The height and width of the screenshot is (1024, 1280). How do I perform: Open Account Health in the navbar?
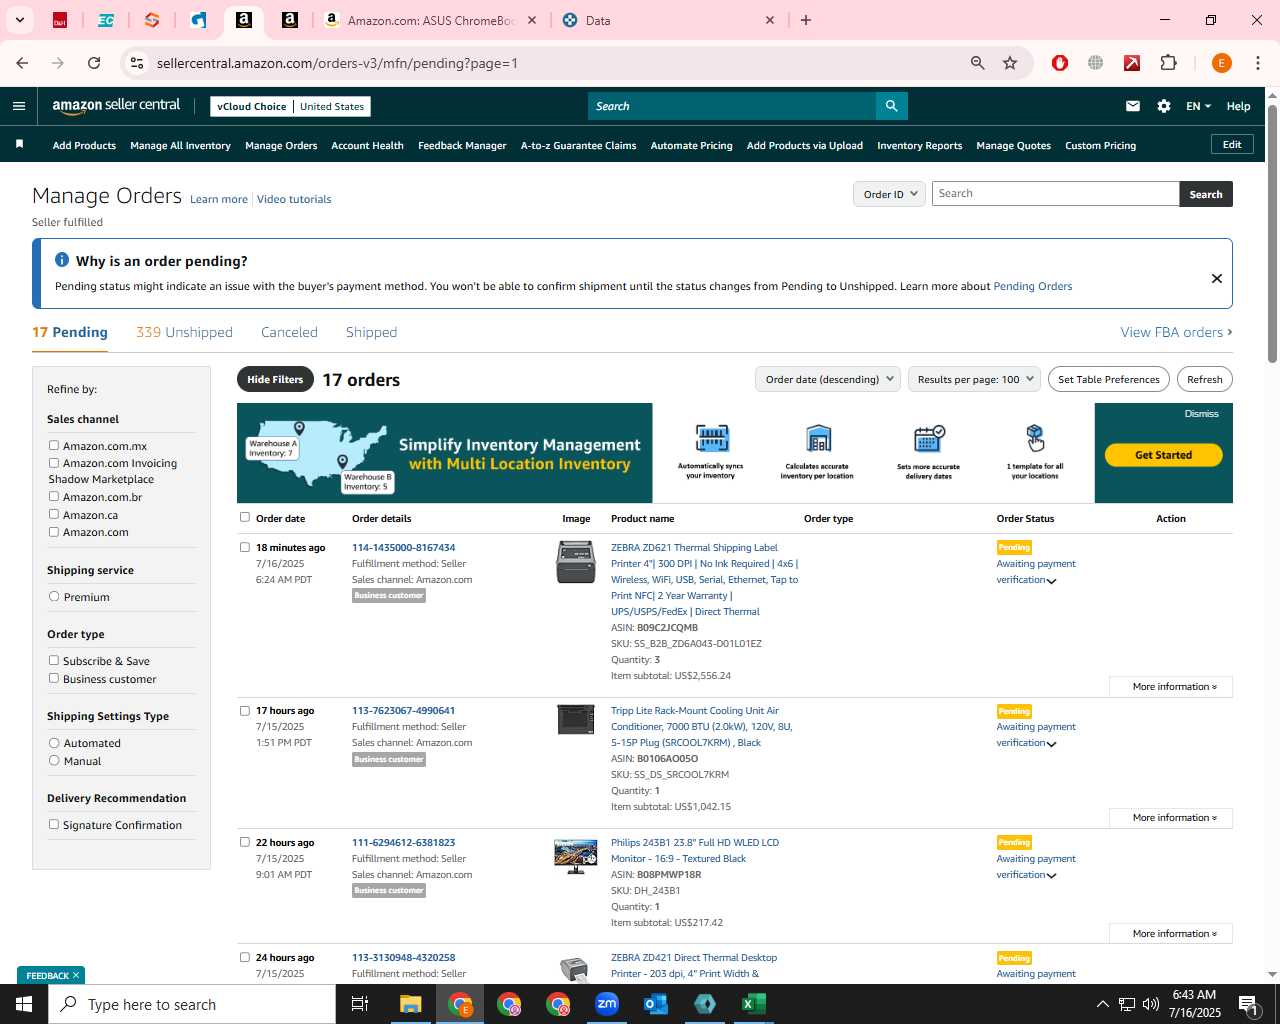(x=367, y=146)
